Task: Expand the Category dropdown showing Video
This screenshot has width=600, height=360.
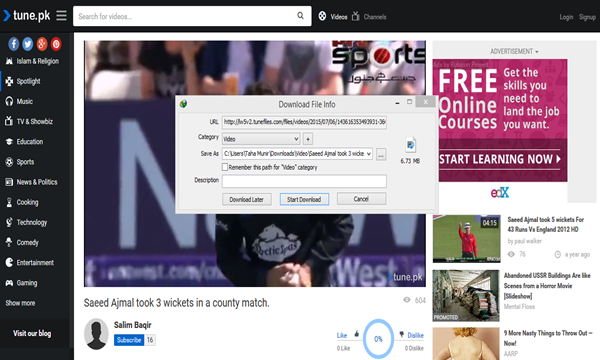Action: coord(261,139)
